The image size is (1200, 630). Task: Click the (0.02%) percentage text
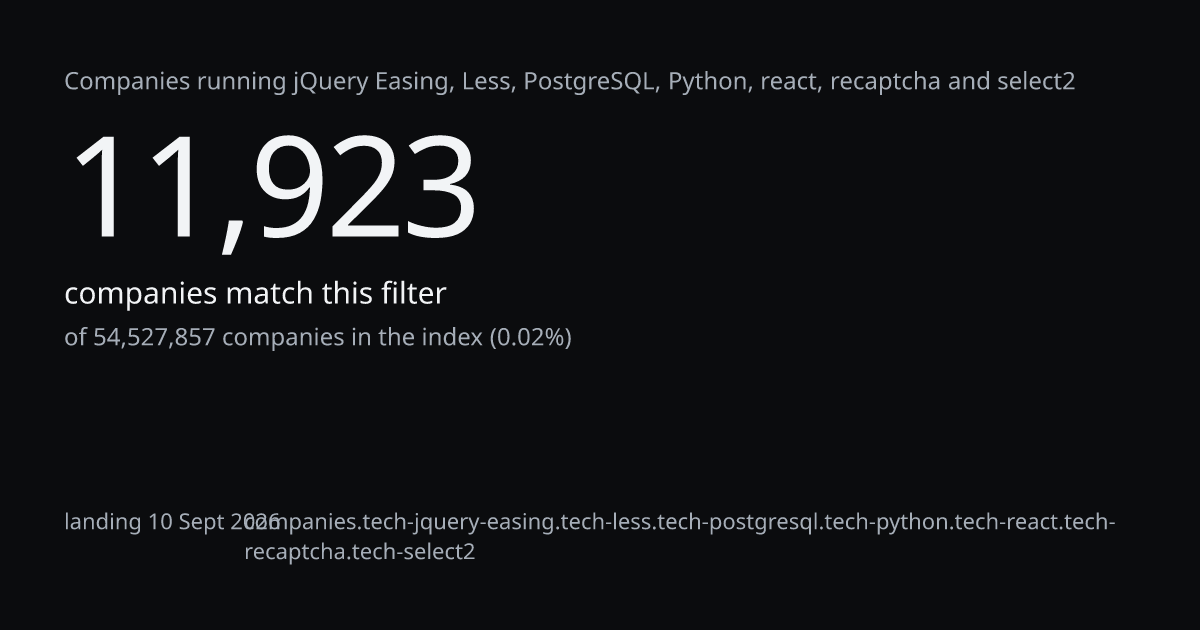[x=530, y=337]
